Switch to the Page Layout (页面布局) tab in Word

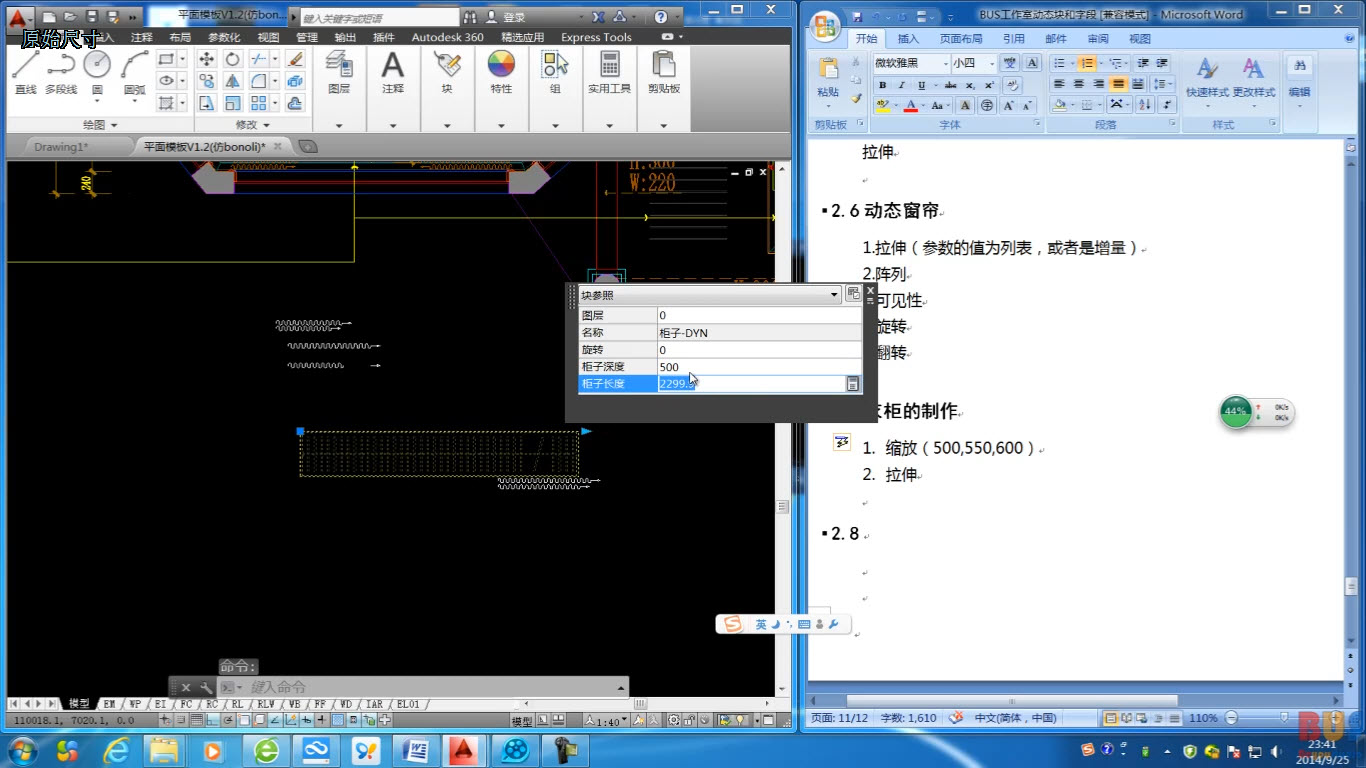(961, 39)
